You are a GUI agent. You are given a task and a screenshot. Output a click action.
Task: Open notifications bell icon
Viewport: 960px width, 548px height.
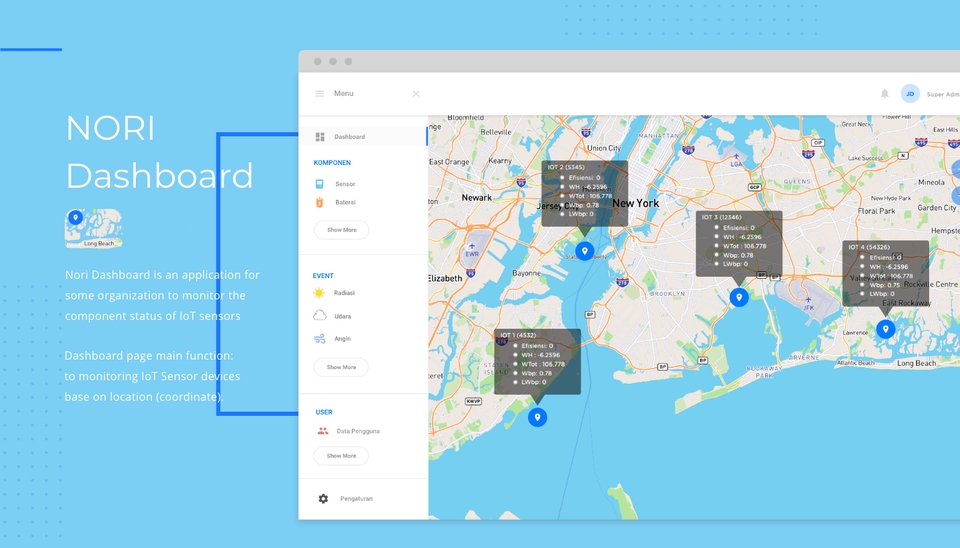[x=885, y=94]
